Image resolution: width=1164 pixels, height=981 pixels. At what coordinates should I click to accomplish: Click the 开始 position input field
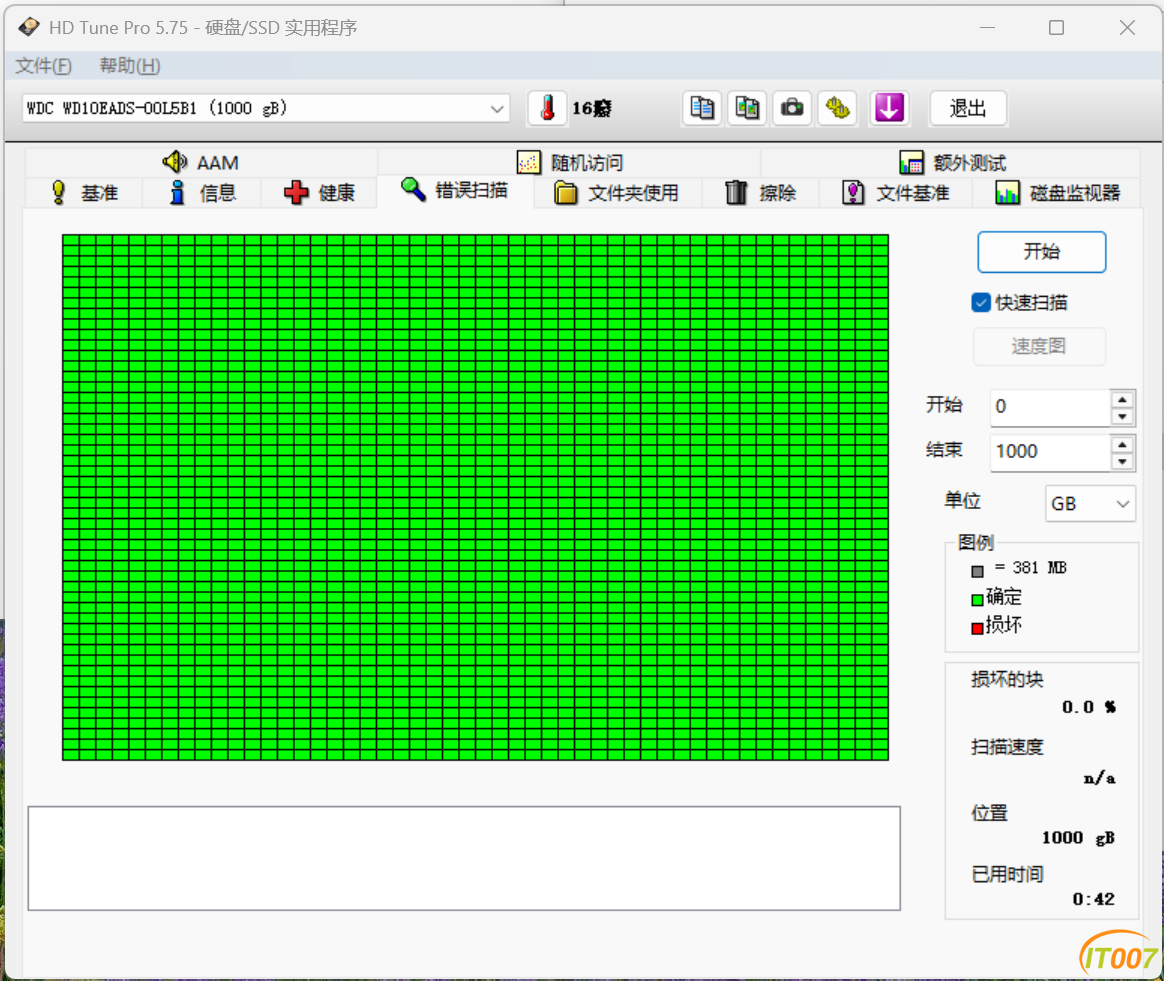pos(1050,408)
